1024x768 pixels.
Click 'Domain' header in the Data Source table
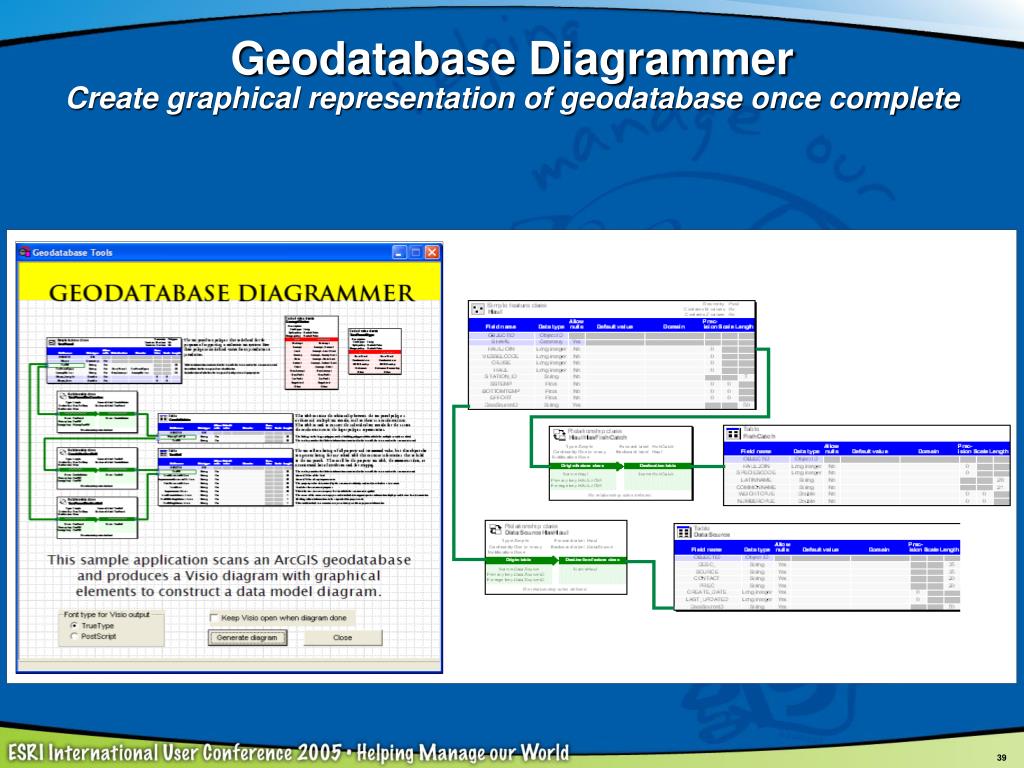[x=879, y=550]
